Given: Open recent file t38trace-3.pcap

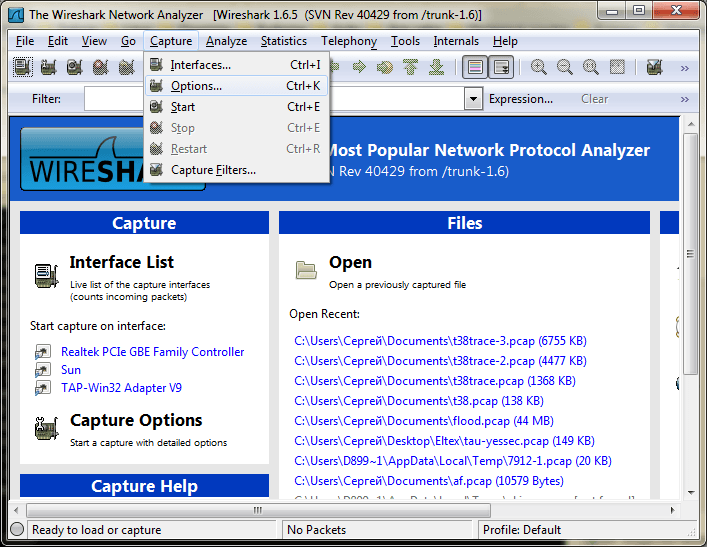Looking at the screenshot, I should pos(440,341).
